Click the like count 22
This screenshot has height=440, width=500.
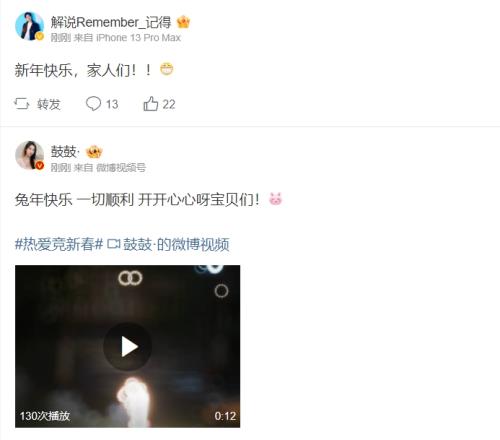pos(169,104)
